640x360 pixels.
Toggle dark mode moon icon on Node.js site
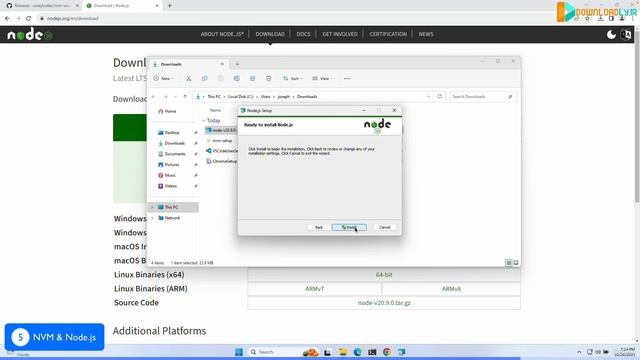coord(611,35)
